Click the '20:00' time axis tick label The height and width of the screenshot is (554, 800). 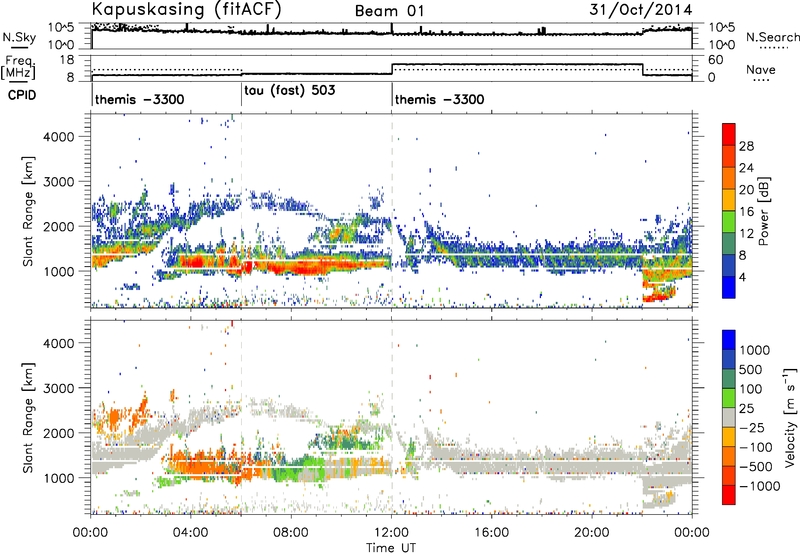click(592, 533)
